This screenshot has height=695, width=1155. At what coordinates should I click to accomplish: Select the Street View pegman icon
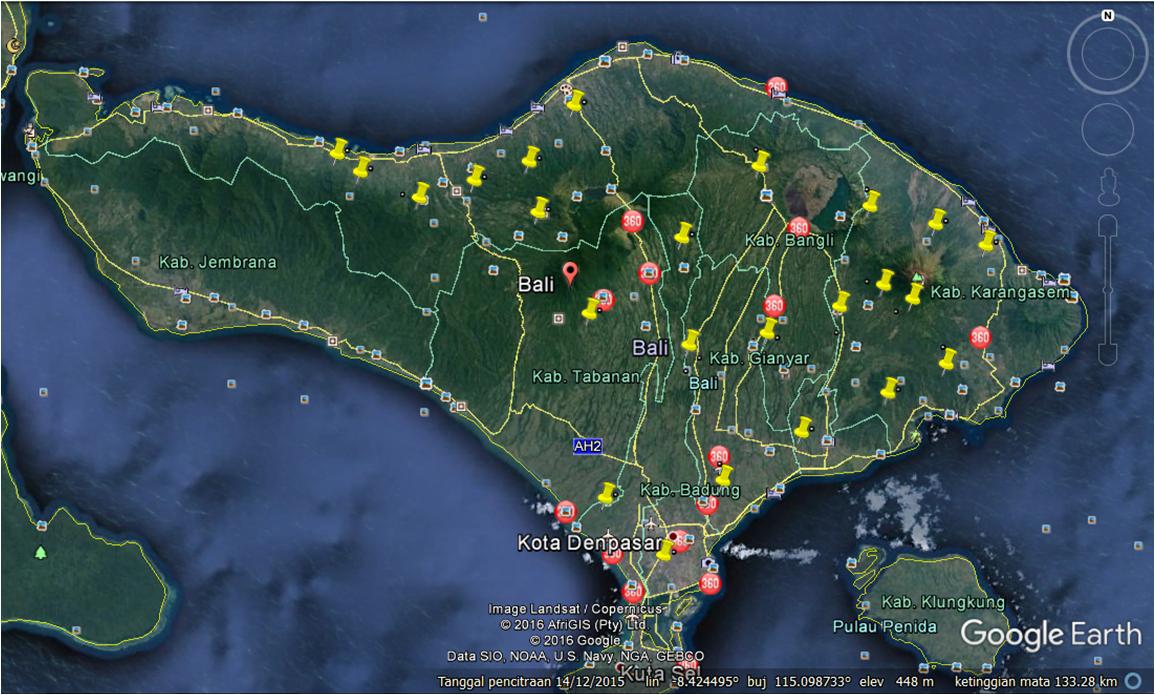coord(1107,187)
